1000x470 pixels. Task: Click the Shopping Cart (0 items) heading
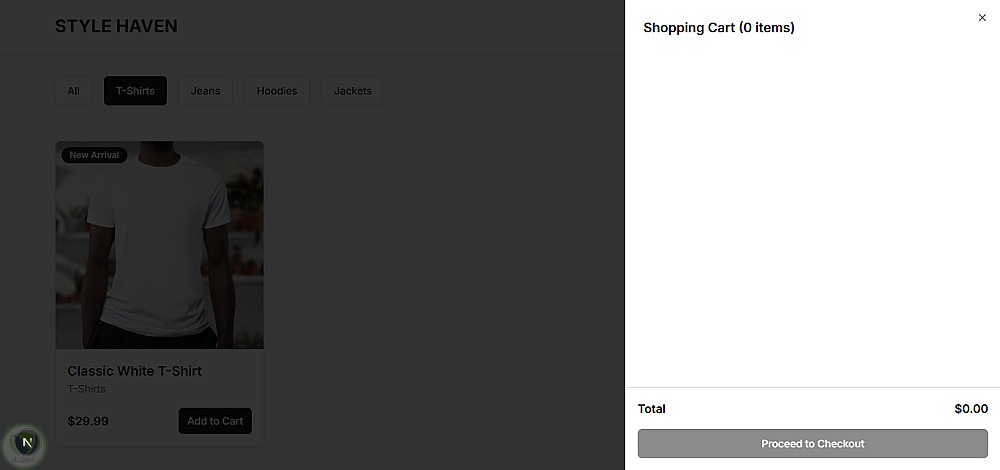719,28
